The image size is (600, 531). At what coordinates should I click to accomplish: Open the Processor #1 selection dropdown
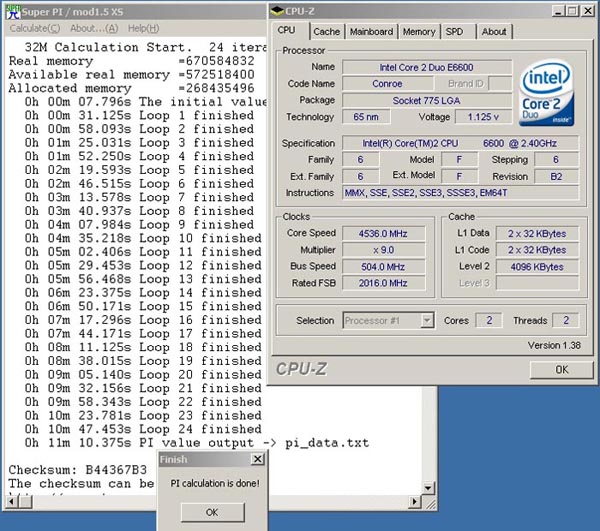tap(427, 320)
